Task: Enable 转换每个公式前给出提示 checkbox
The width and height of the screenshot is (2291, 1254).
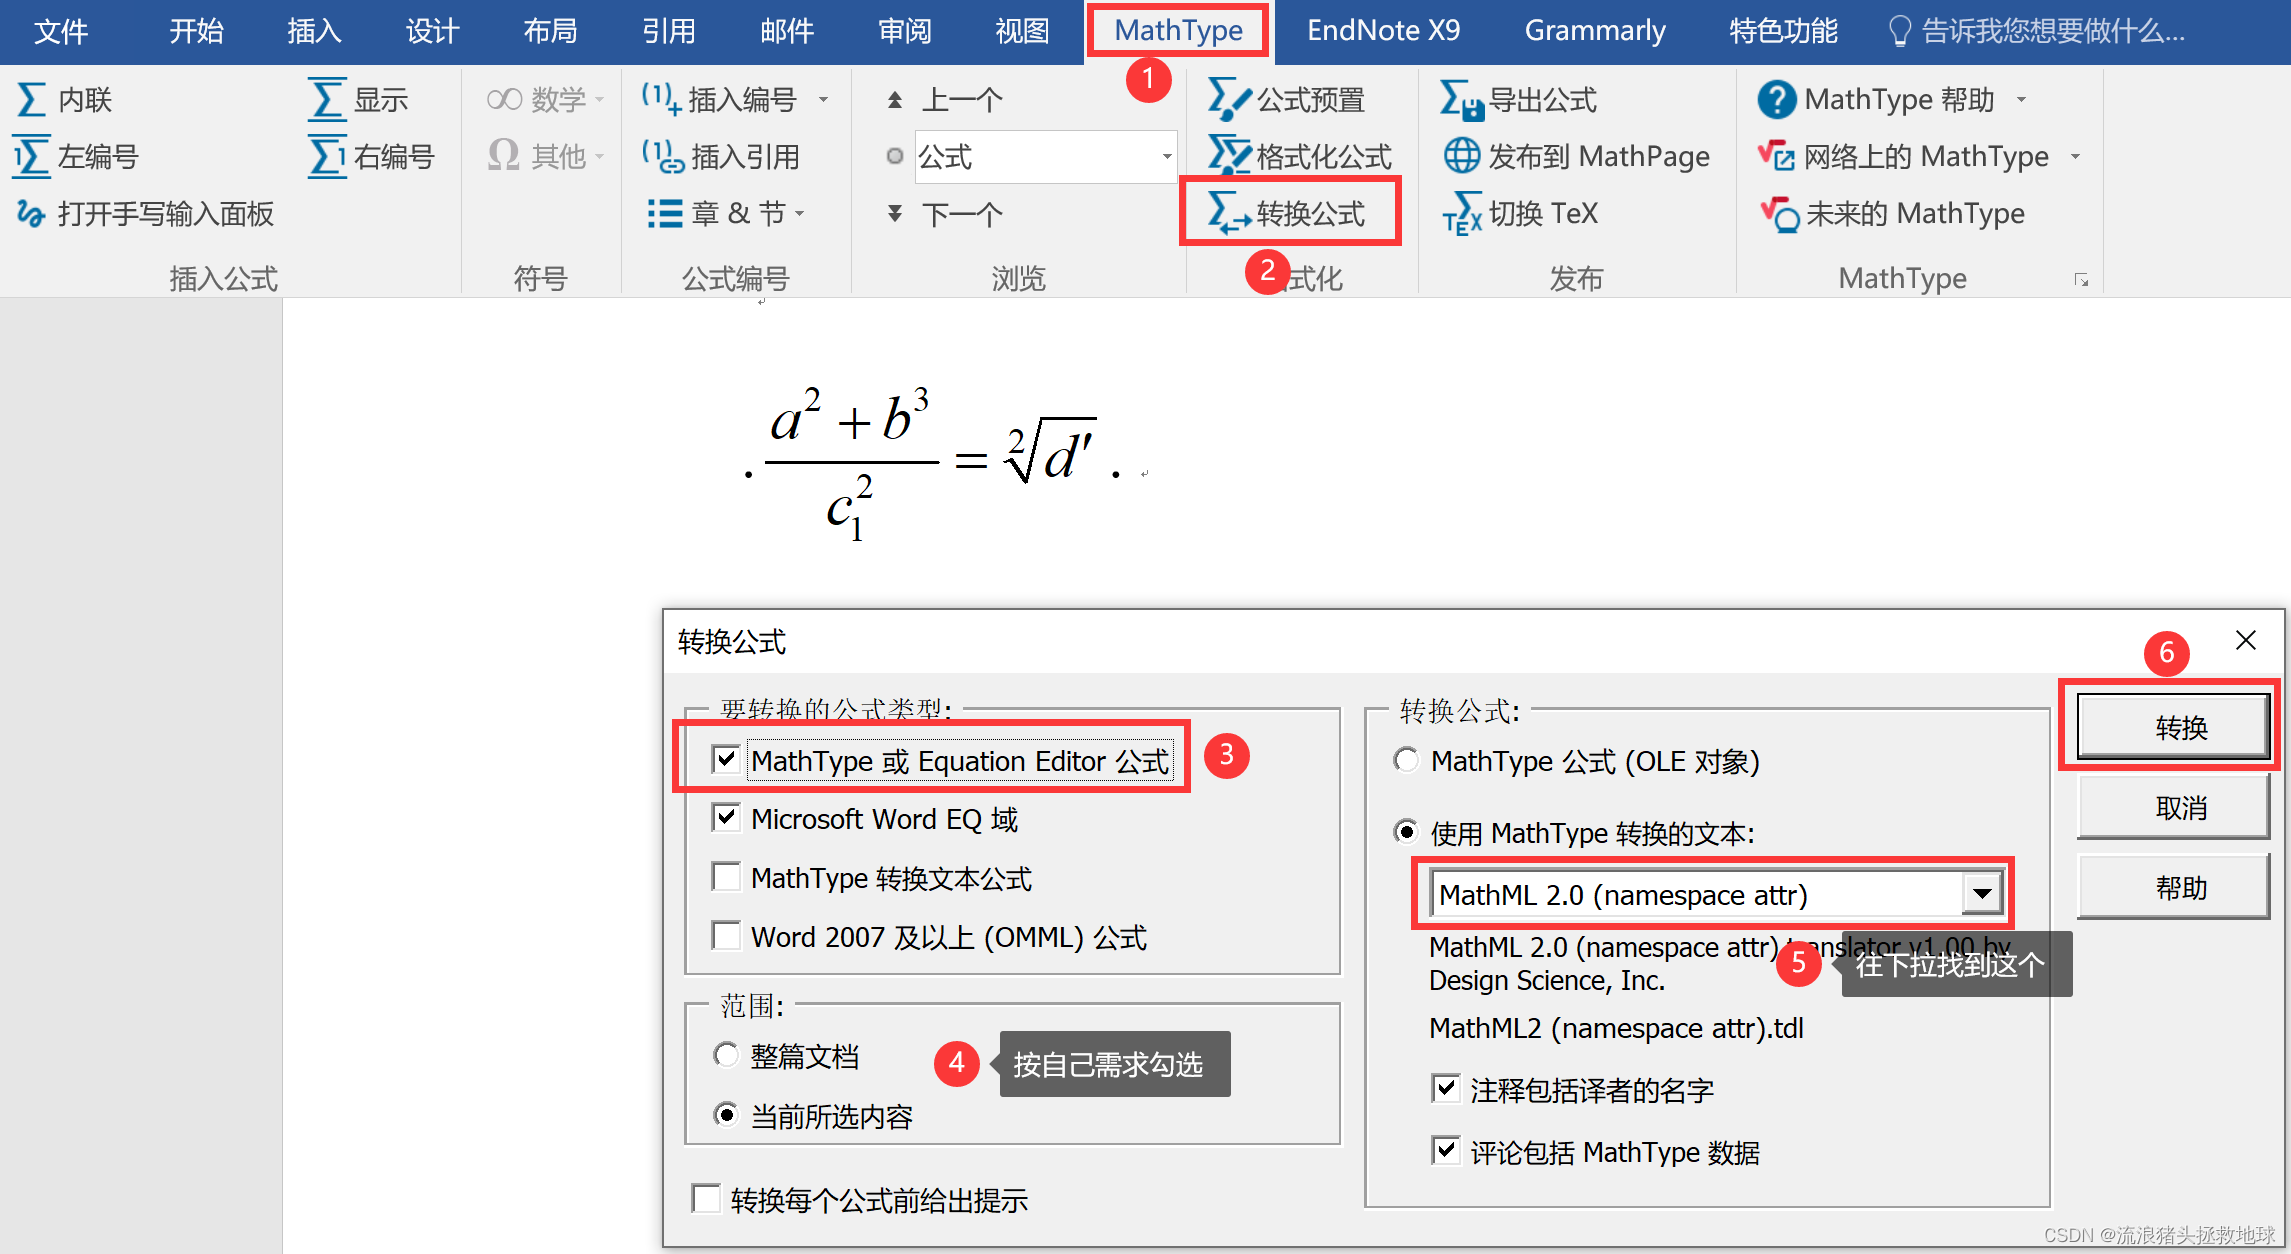Action: (706, 1198)
